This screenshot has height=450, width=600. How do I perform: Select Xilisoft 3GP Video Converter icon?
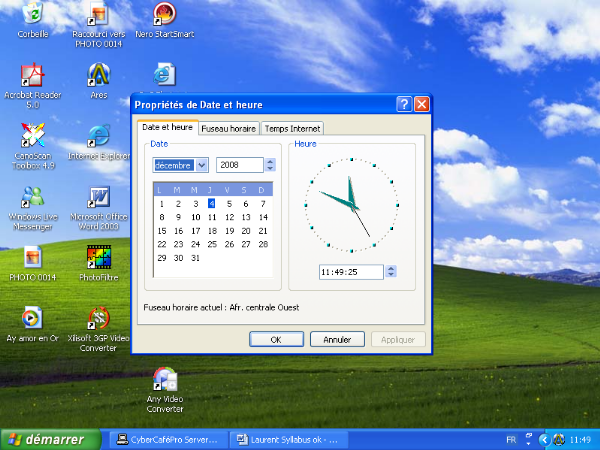99,319
